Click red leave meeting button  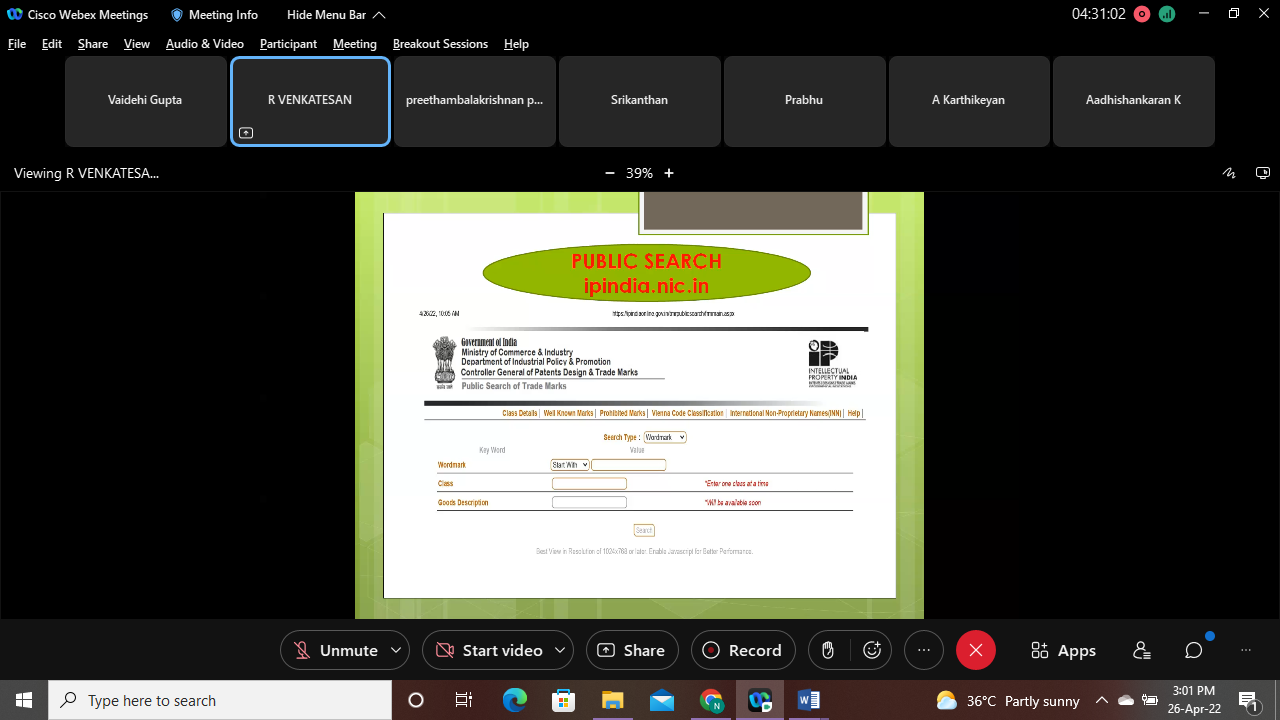[x=976, y=650]
